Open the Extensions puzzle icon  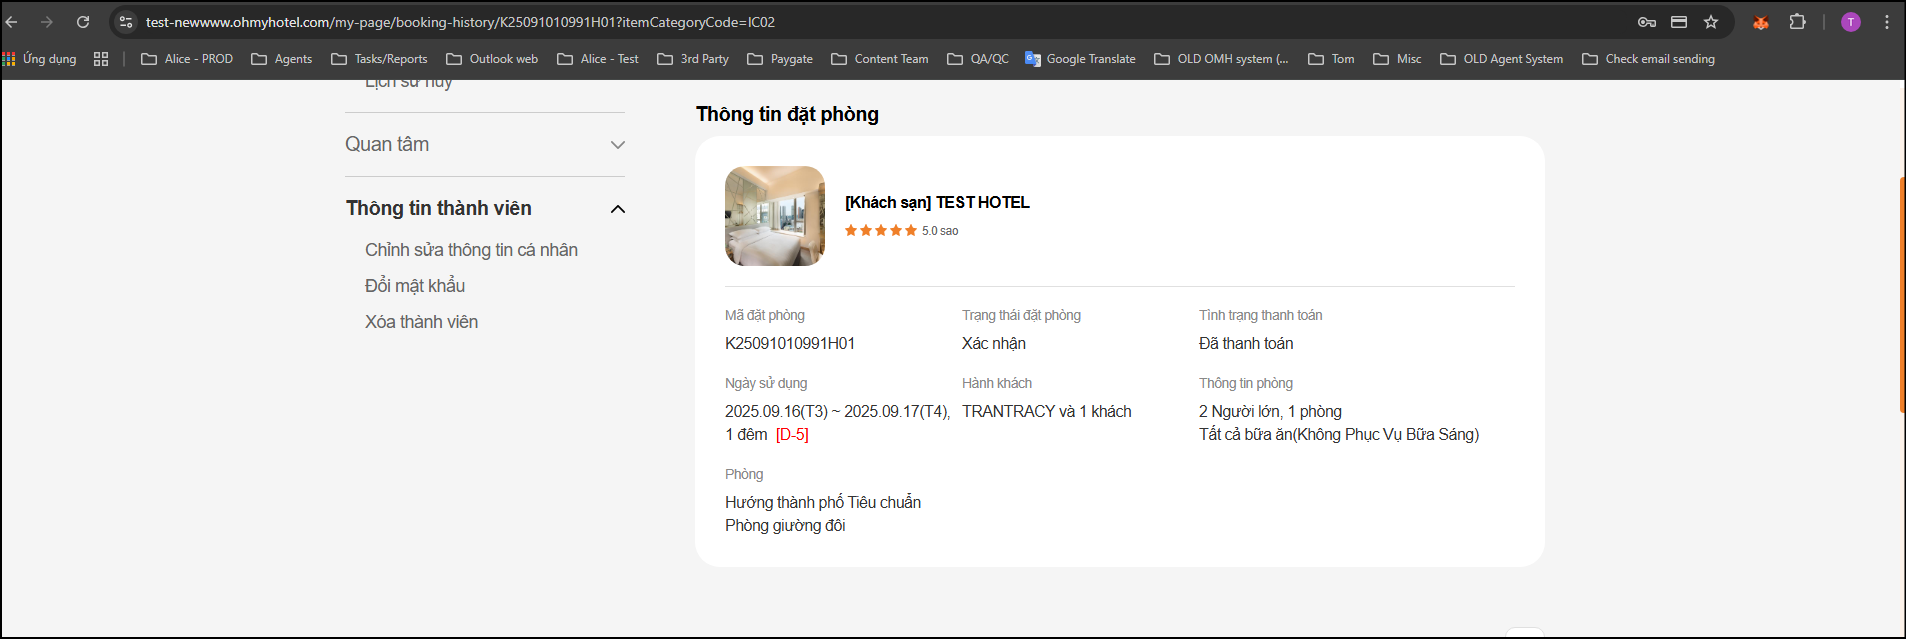tap(1797, 22)
